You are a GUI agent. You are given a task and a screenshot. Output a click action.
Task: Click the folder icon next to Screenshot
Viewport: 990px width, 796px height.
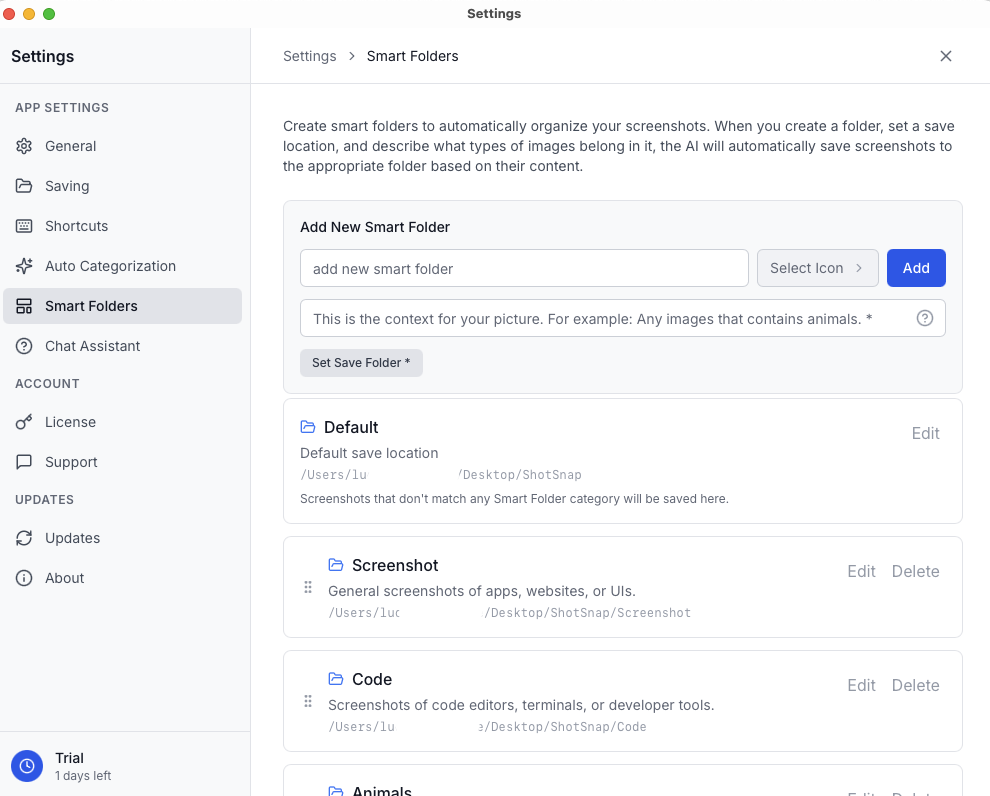tap(335, 565)
